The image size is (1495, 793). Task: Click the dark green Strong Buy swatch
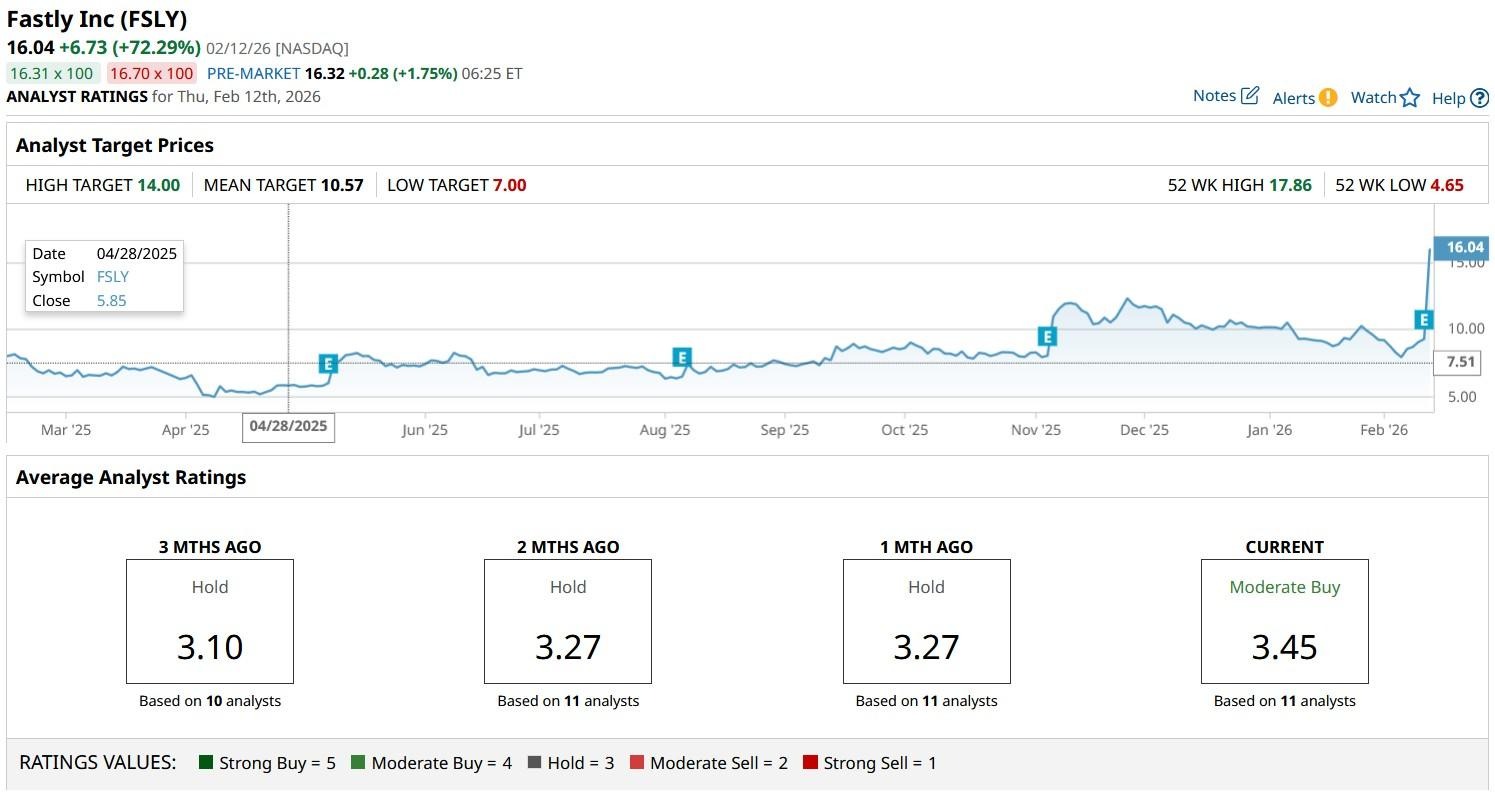pos(206,763)
